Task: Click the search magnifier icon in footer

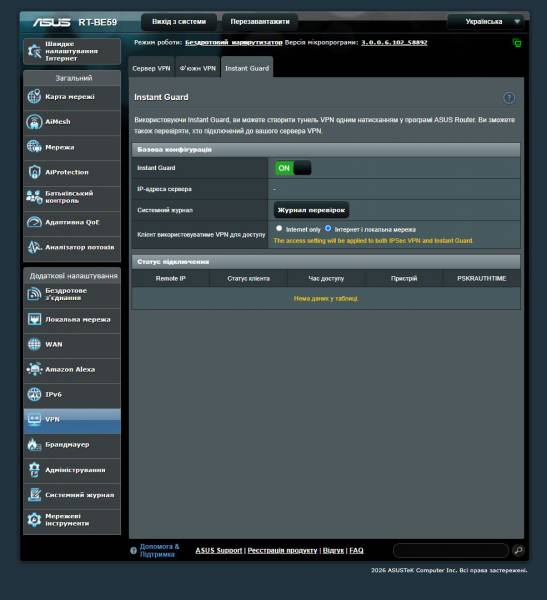Action: (518, 550)
